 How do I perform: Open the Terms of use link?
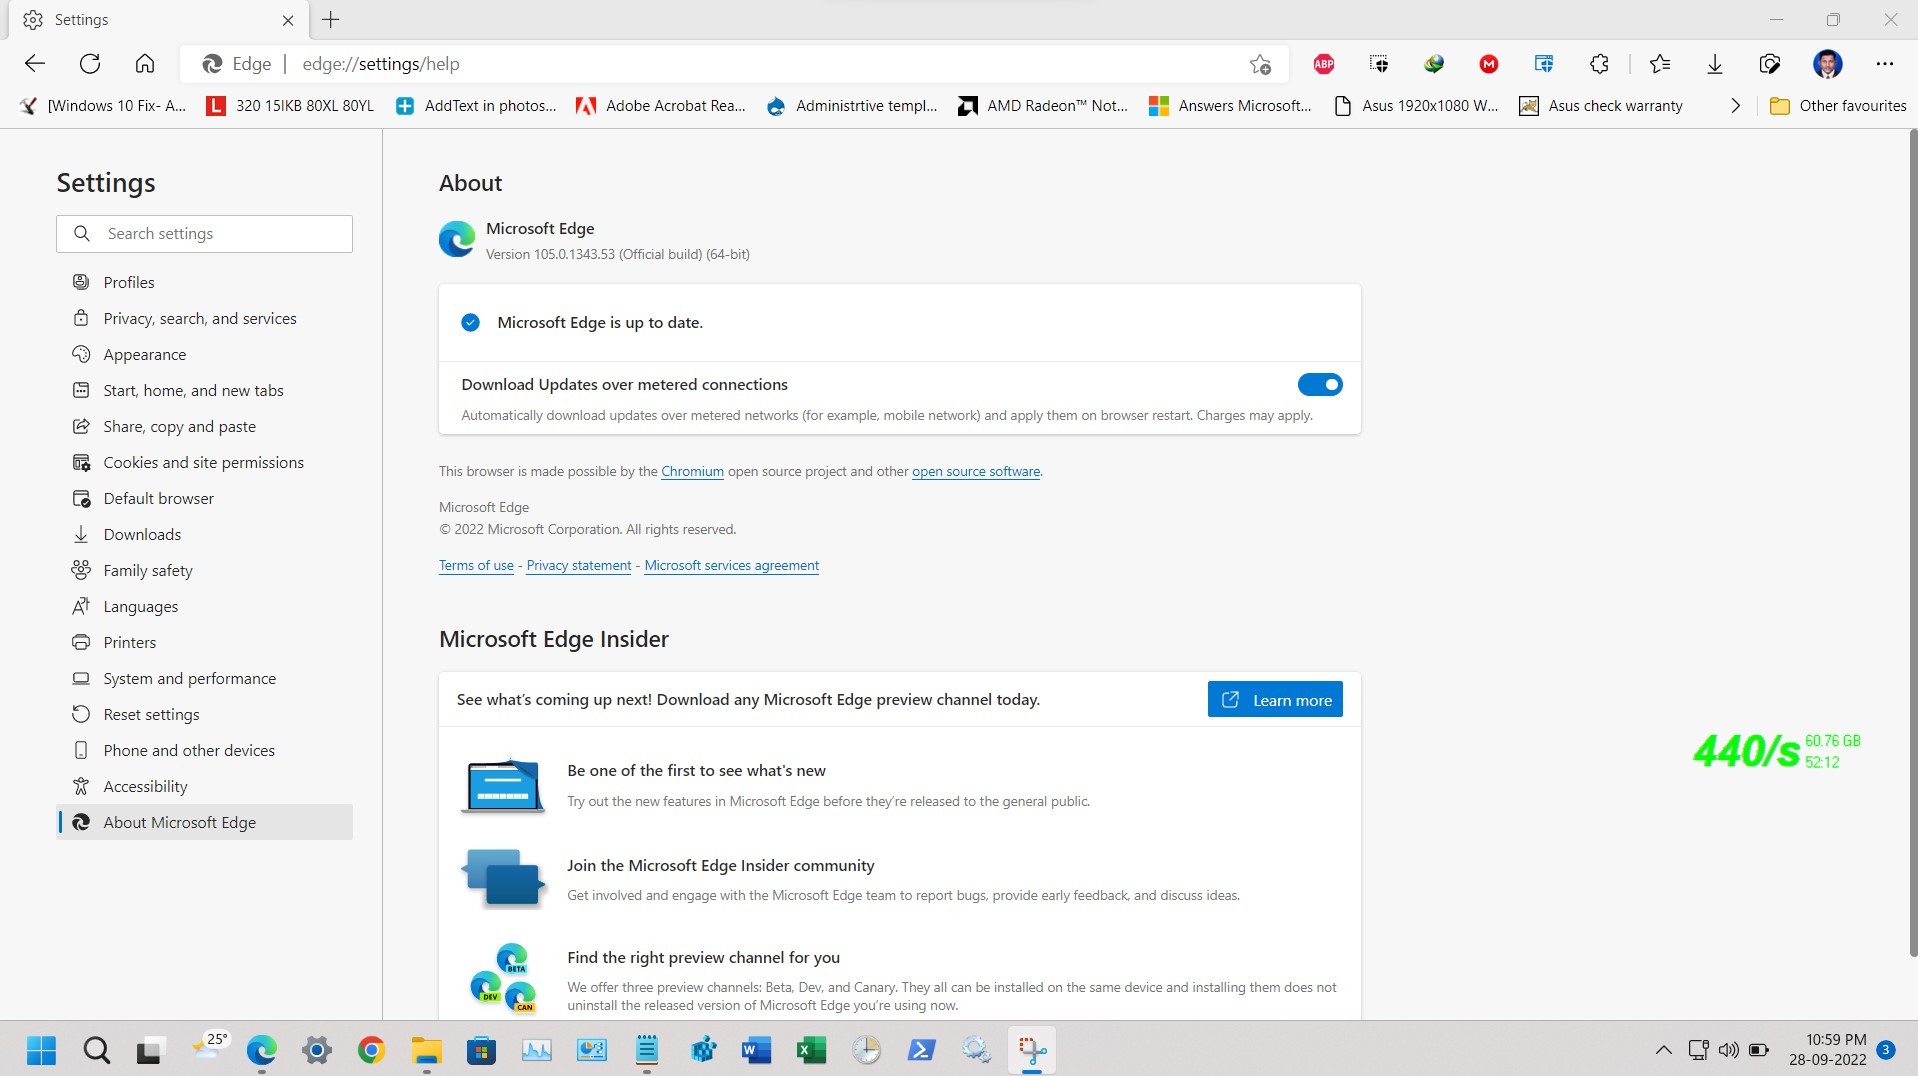pyautogui.click(x=476, y=565)
